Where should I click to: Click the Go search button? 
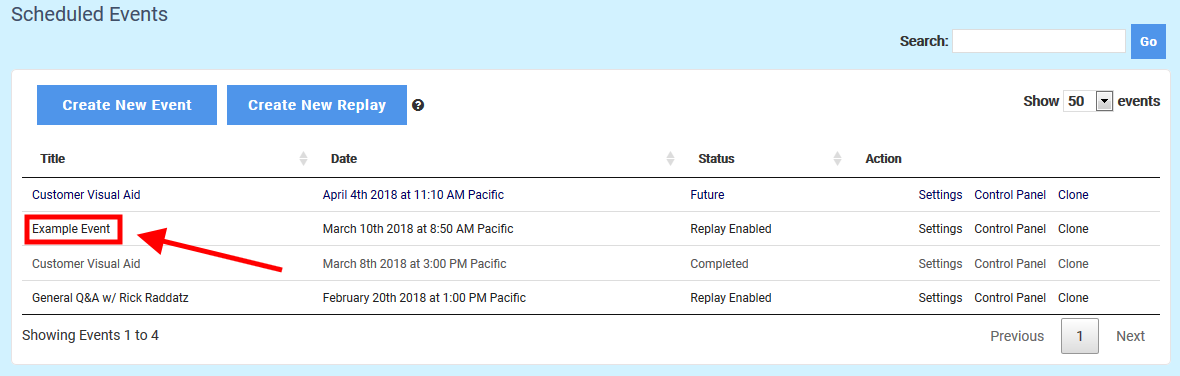coord(1148,42)
